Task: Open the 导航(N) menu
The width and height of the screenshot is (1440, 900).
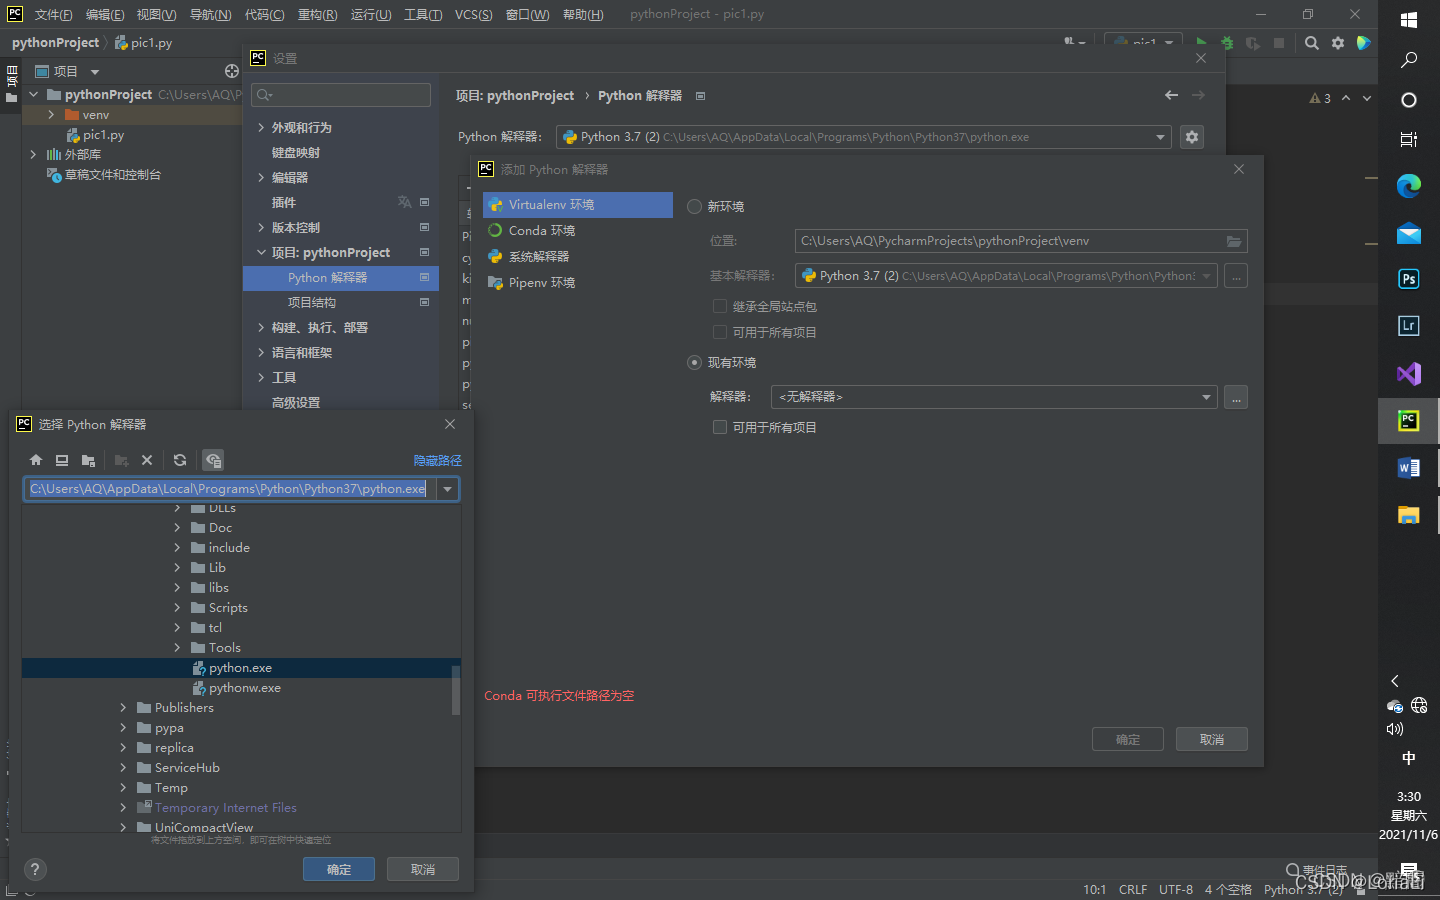Action: coord(210,14)
